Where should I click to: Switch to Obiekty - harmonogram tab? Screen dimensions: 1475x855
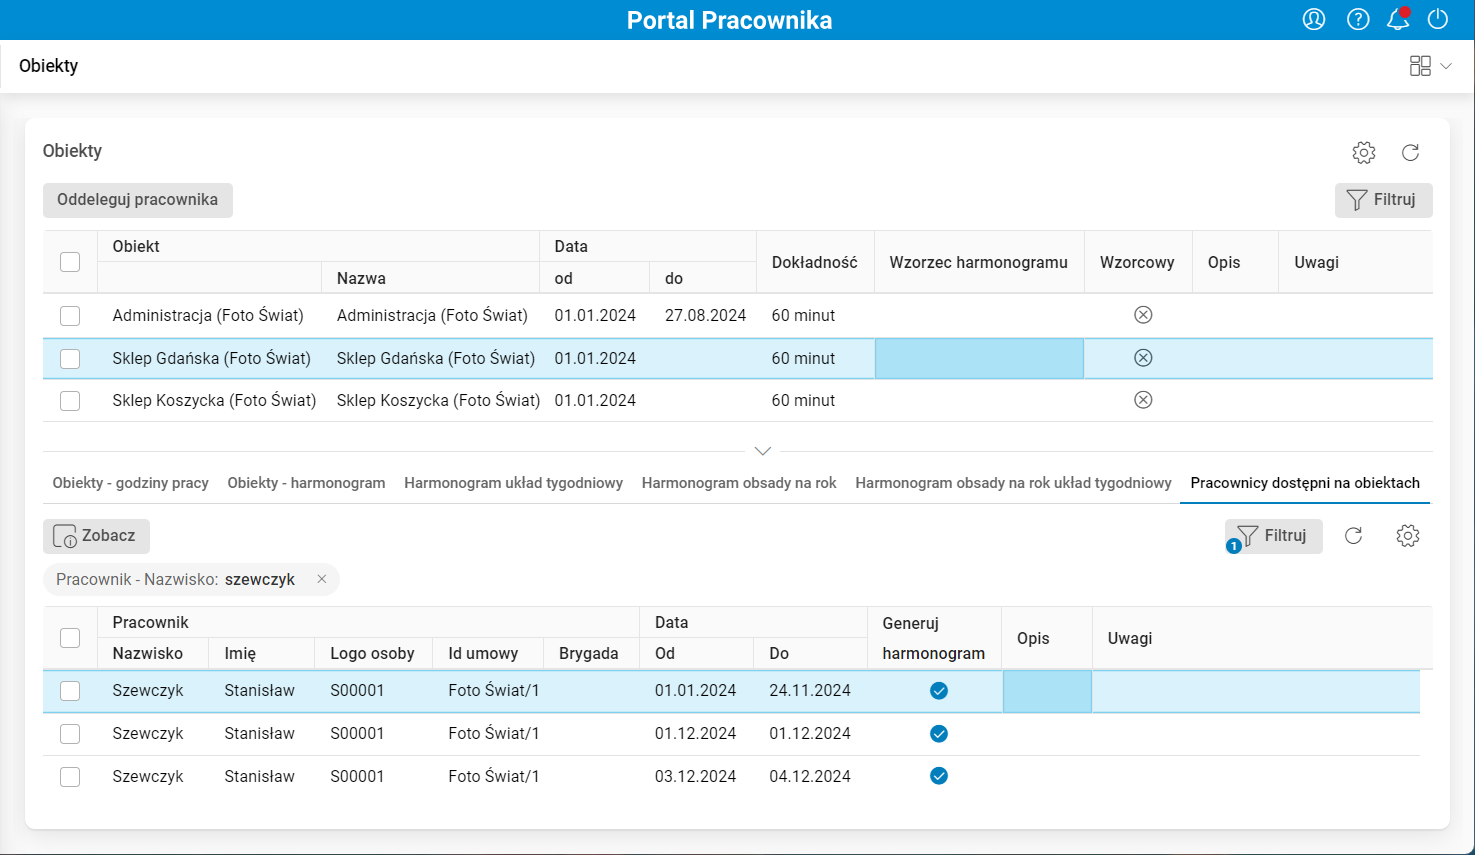306,483
